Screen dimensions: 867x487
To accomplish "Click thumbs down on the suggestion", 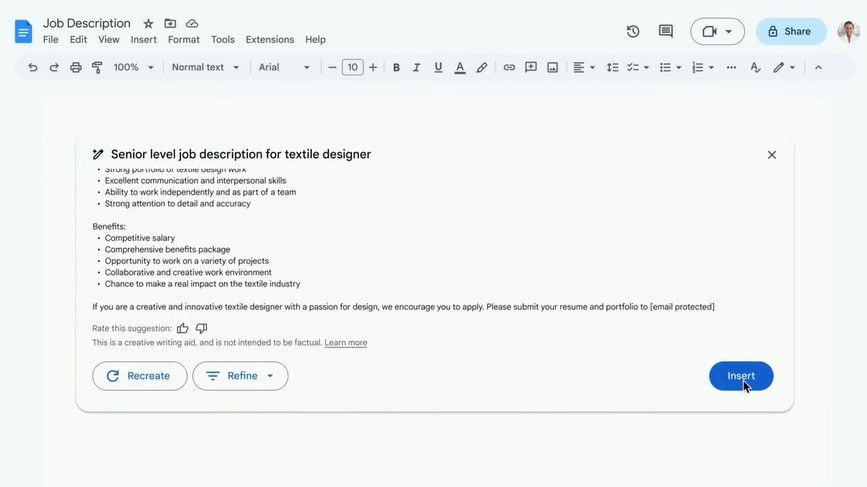I will pyautogui.click(x=202, y=328).
